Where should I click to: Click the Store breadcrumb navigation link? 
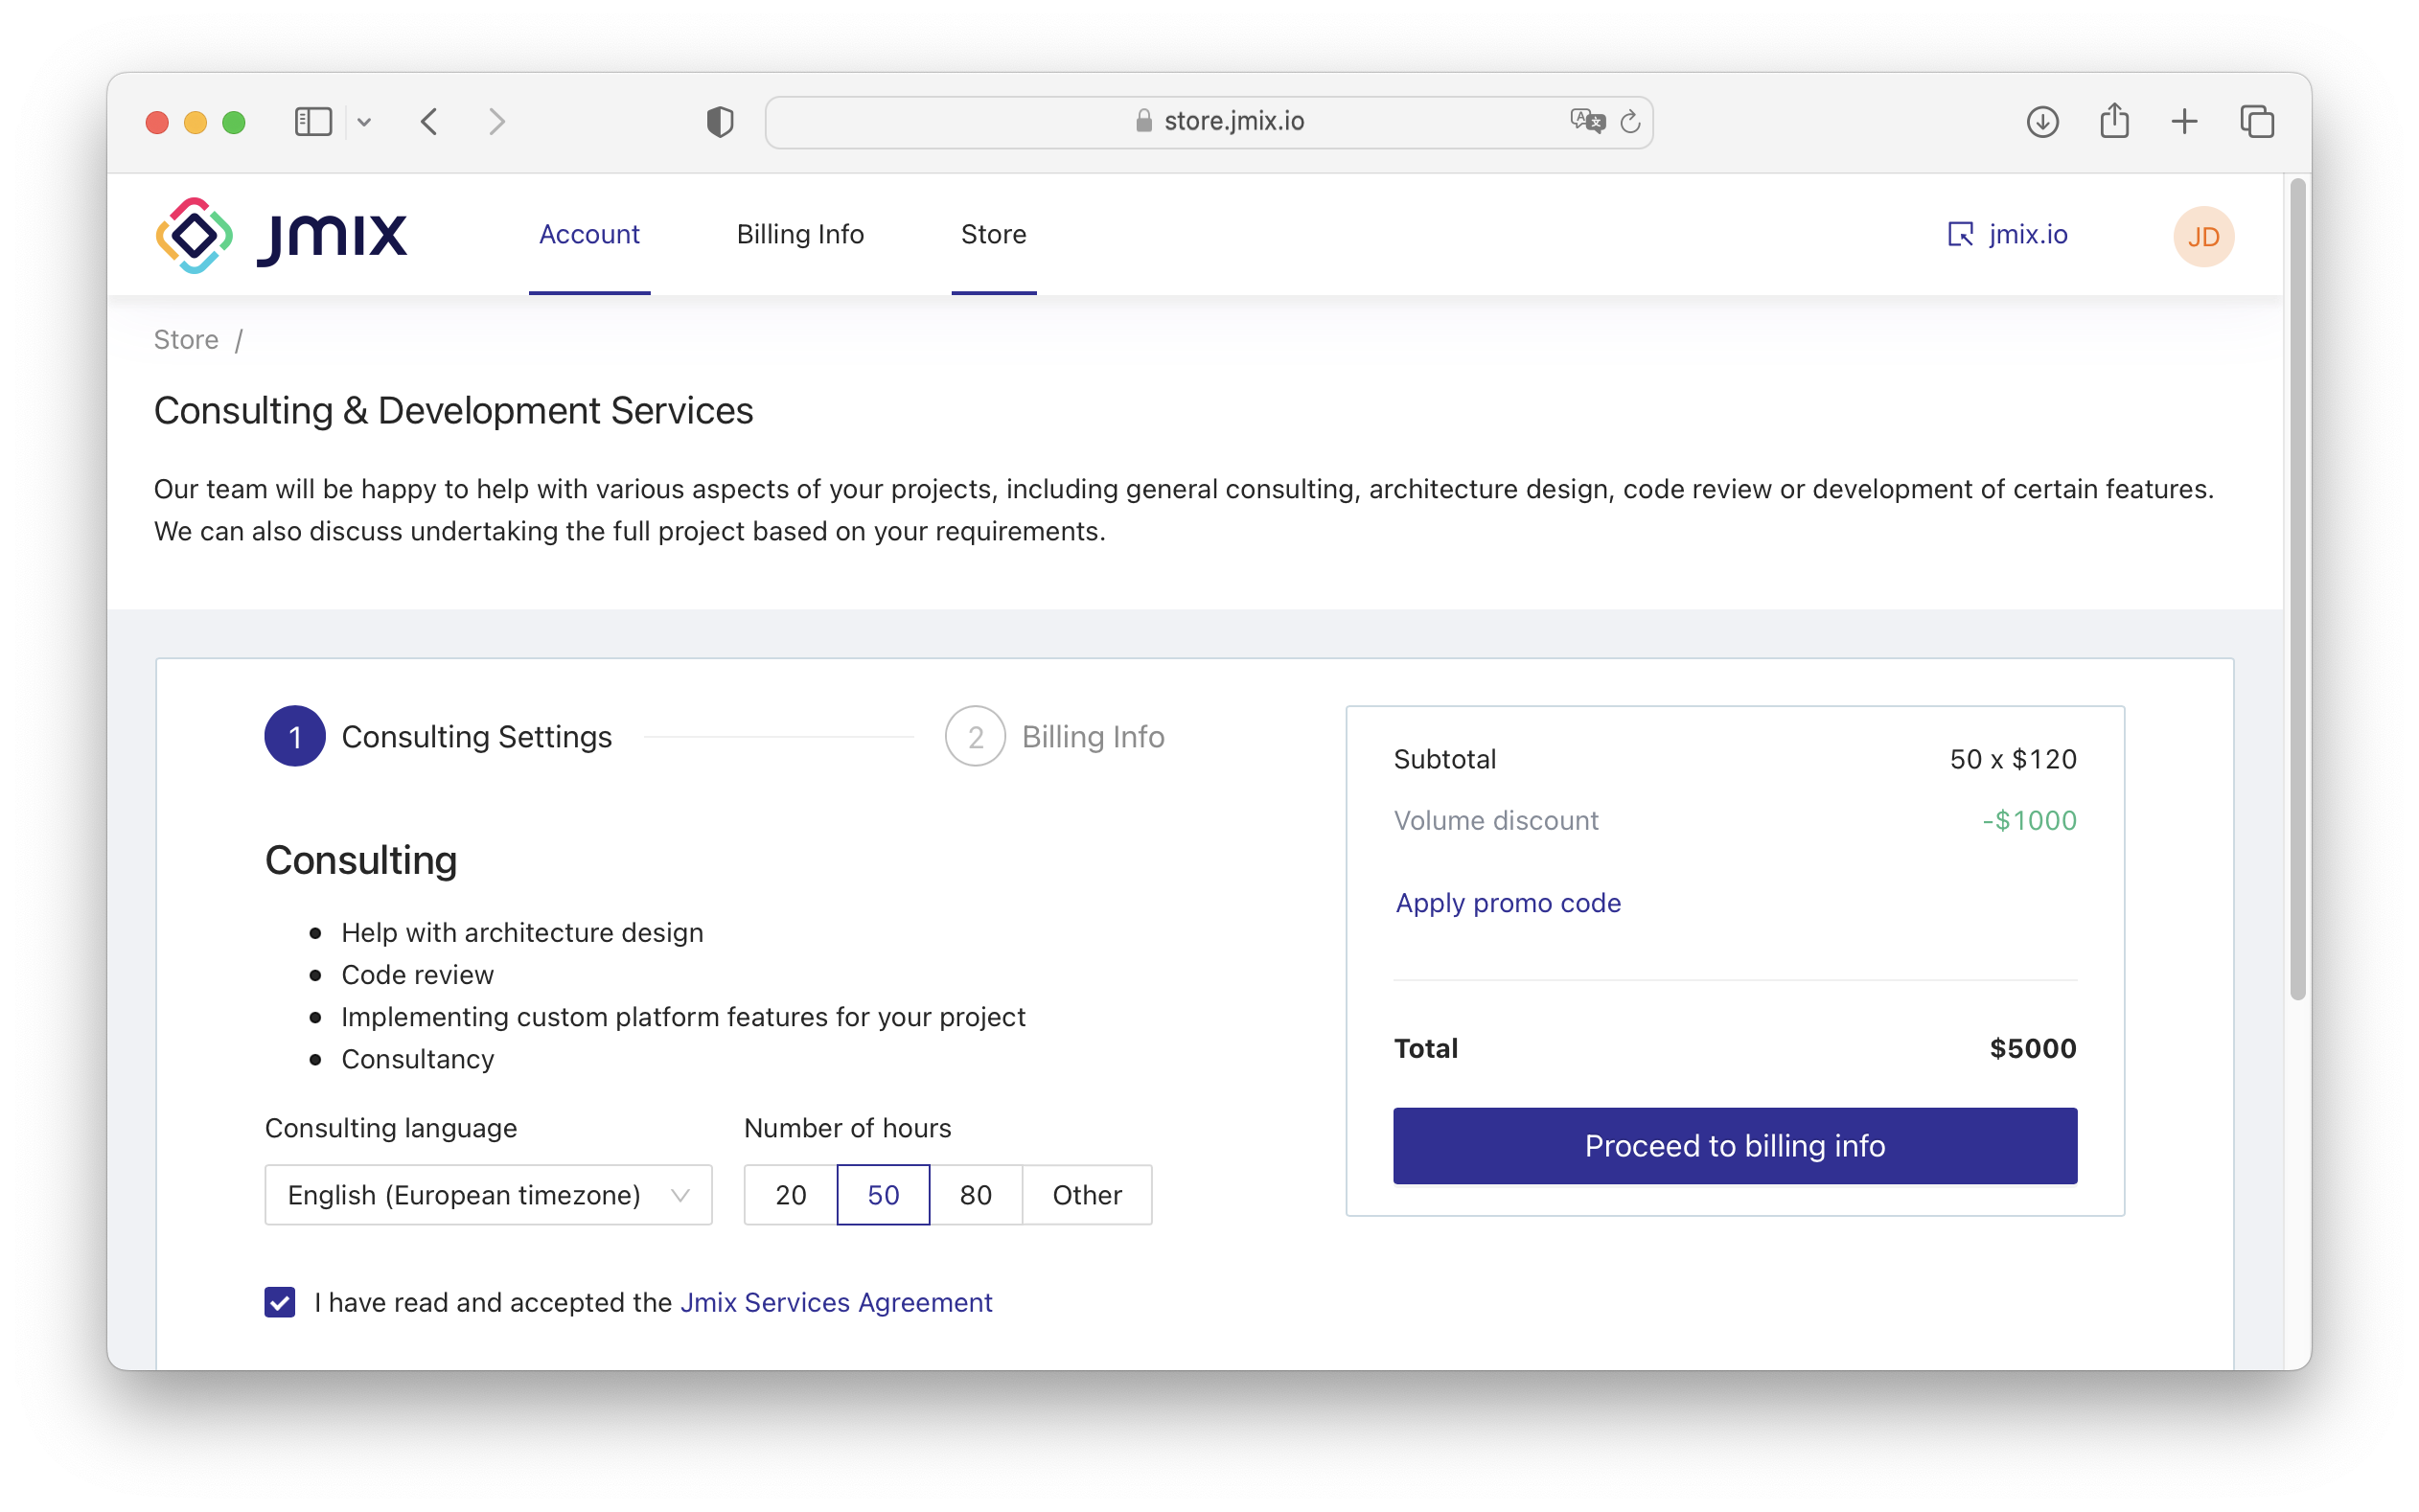coord(186,340)
